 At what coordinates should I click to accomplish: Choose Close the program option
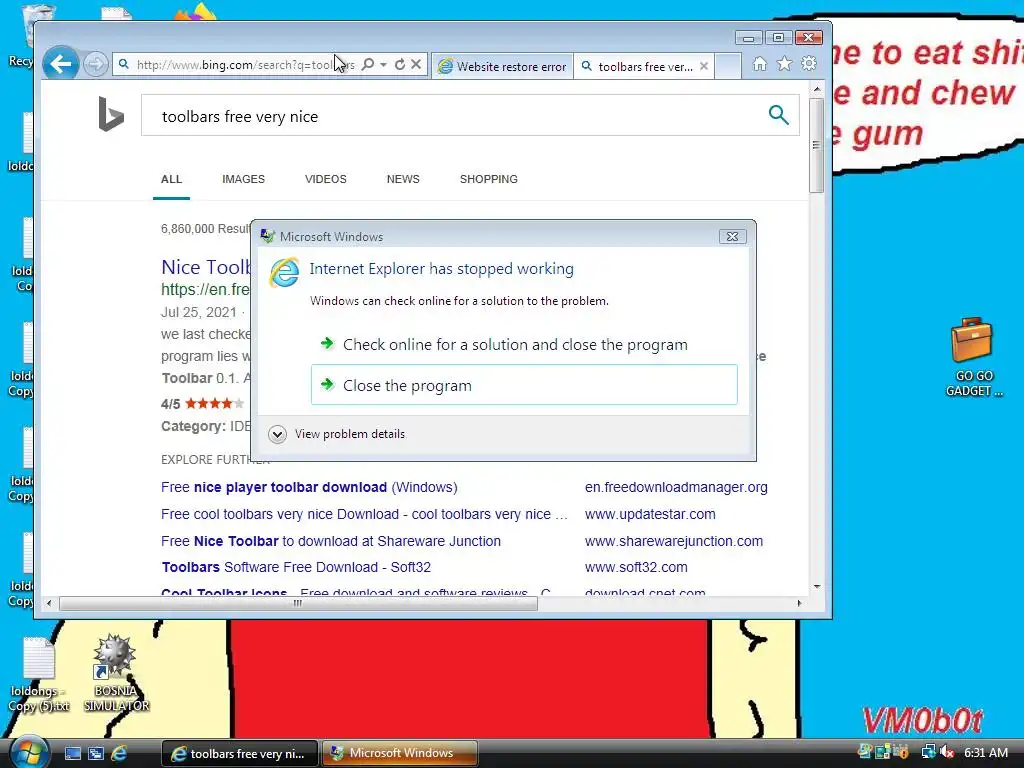tap(524, 385)
